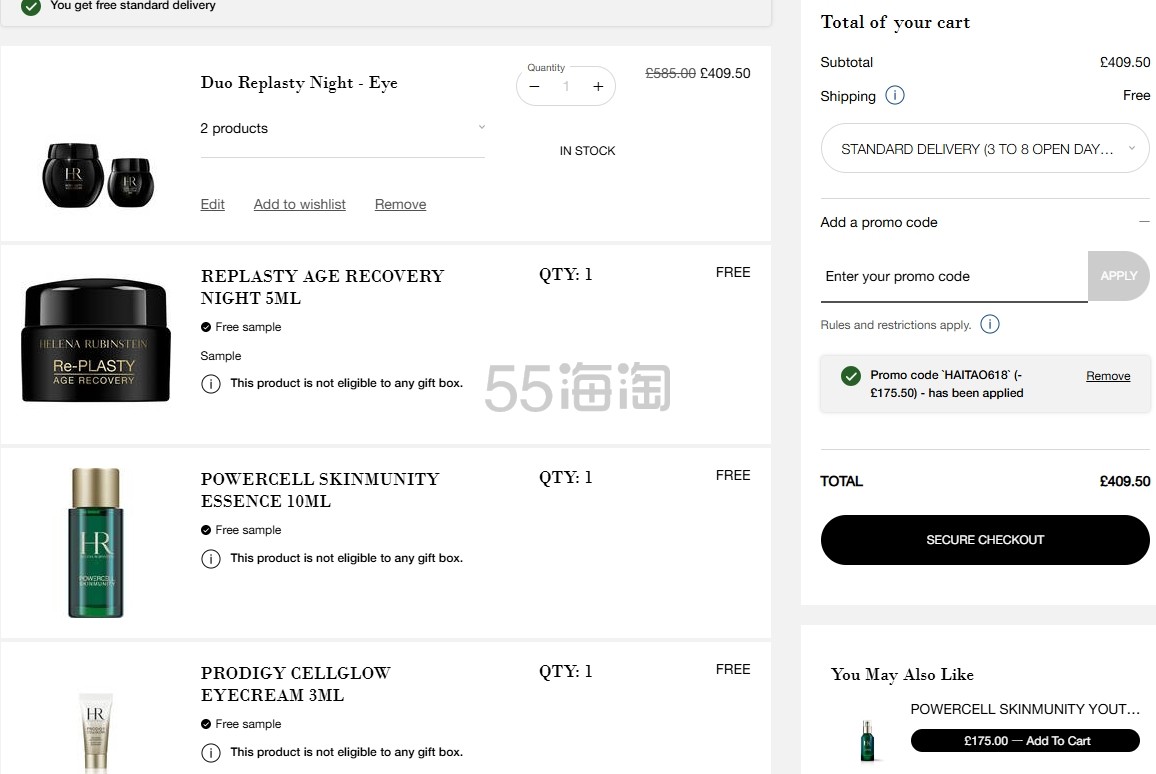Click the Replasty Age Recovery Night 5ML title
The height and width of the screenshot is (774, 1156).
point(322,287)
